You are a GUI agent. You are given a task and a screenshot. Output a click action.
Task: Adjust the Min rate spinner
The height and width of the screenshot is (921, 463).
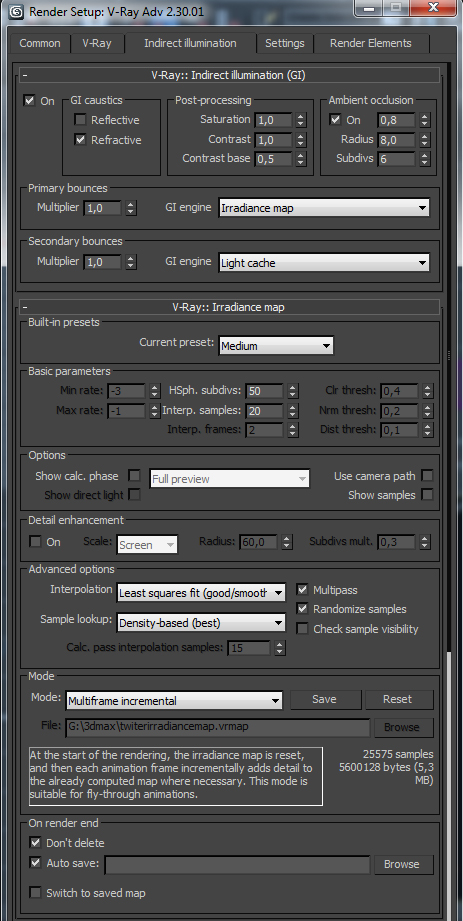154,391
